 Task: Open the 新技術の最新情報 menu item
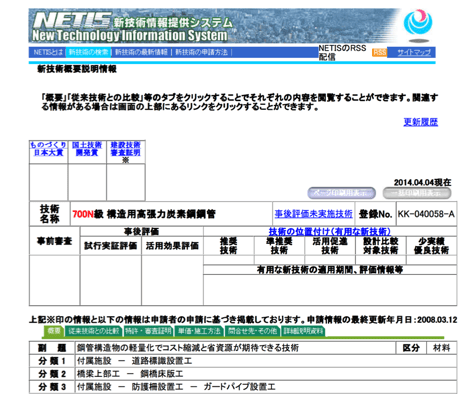click(141, 52)
